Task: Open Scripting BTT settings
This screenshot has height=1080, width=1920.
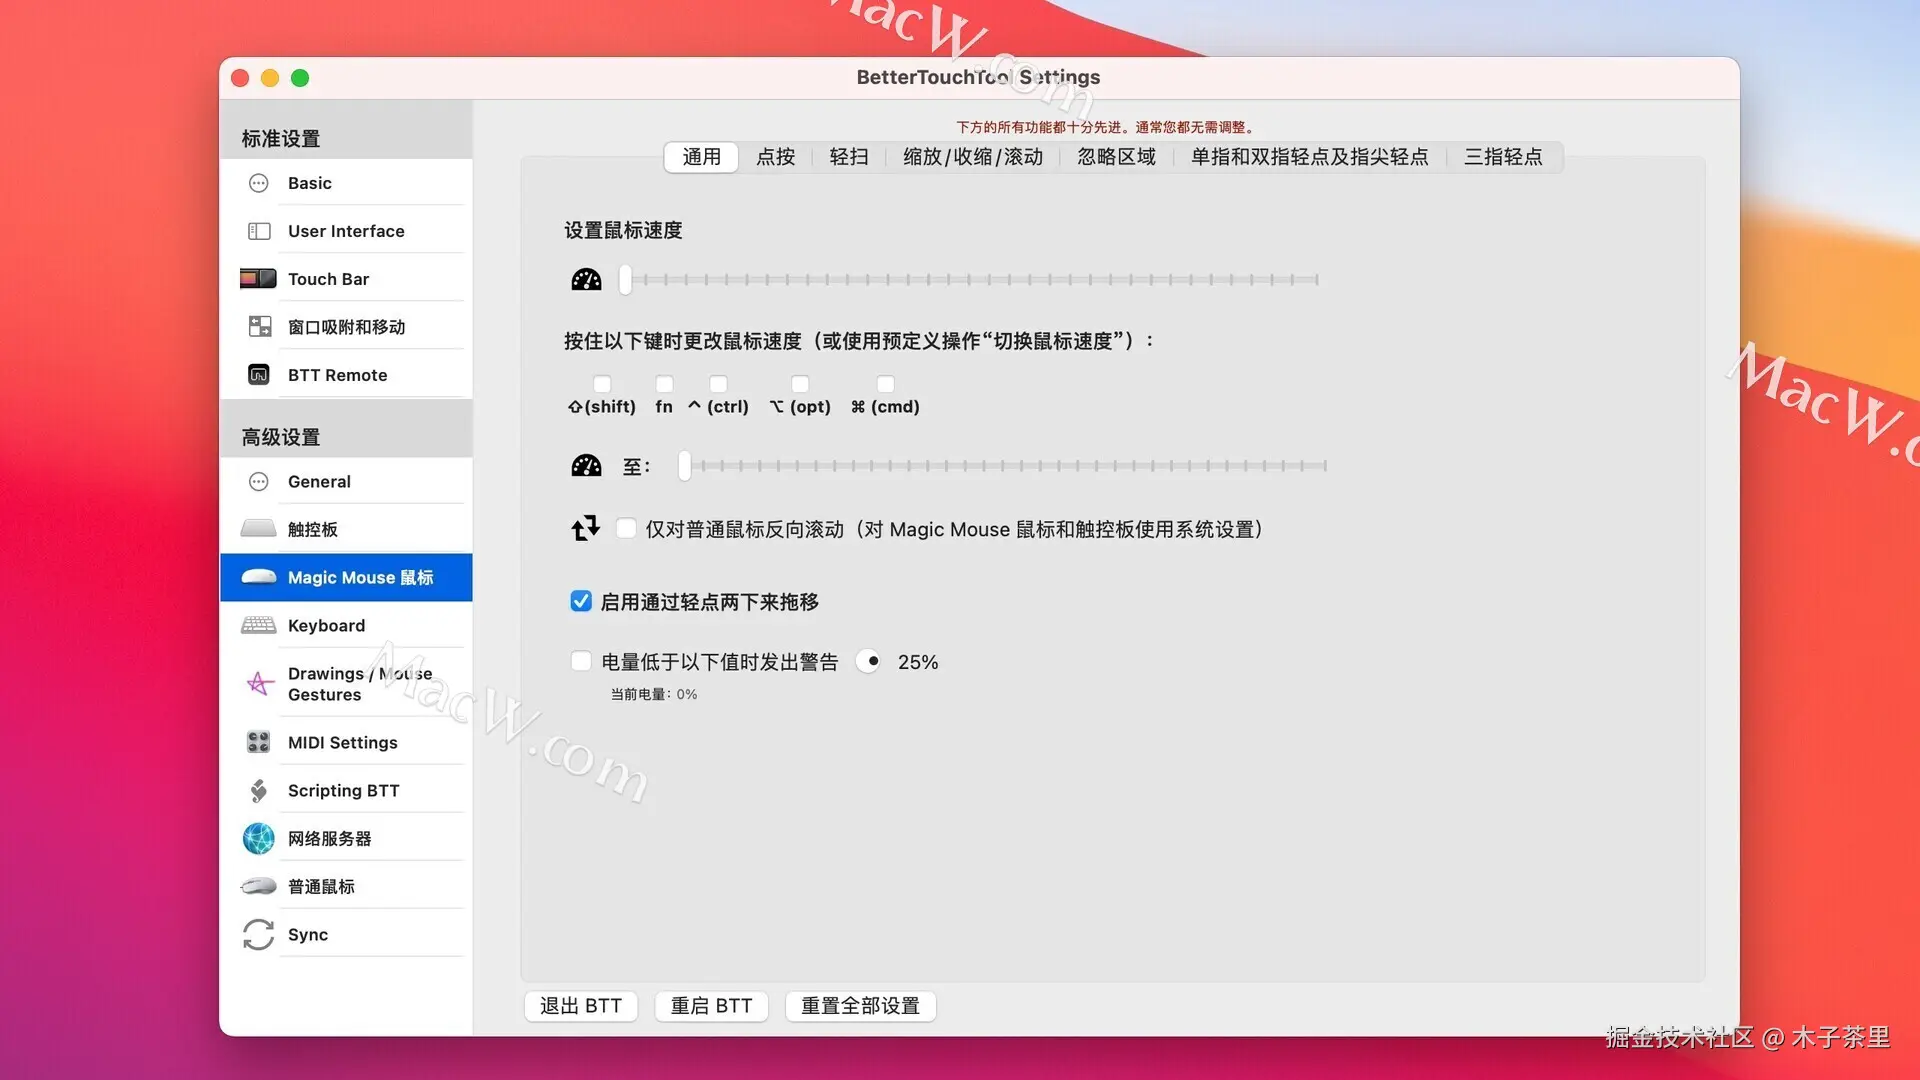Action: tap(343, 790)
